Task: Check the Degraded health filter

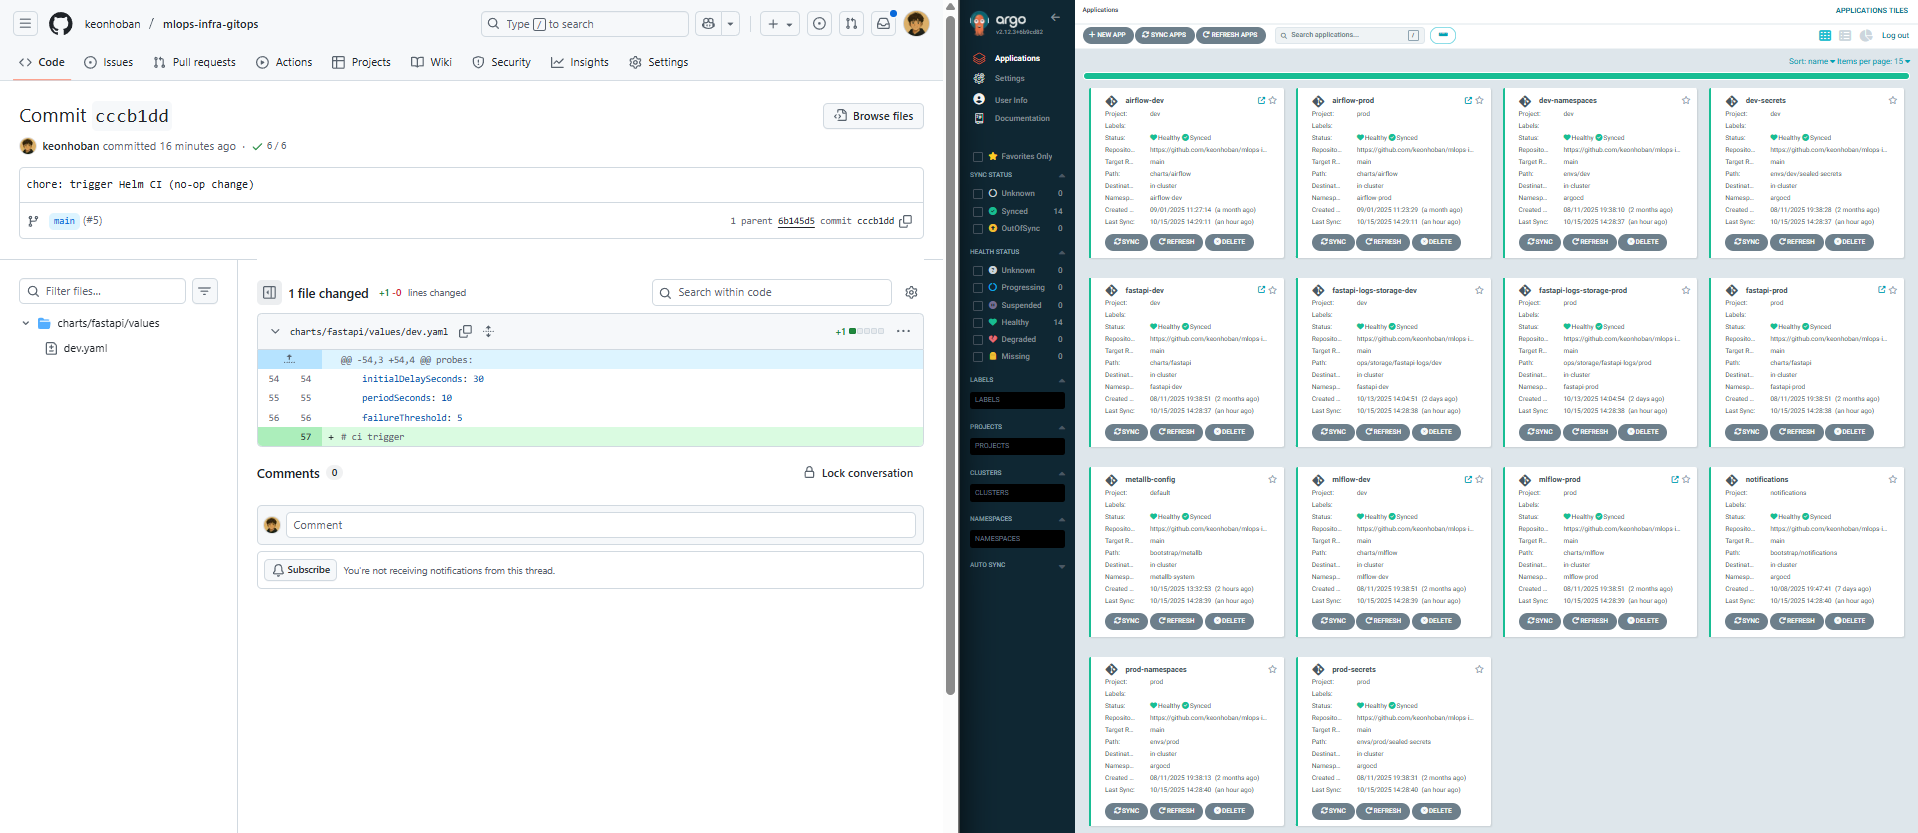Action: point(978,339)
